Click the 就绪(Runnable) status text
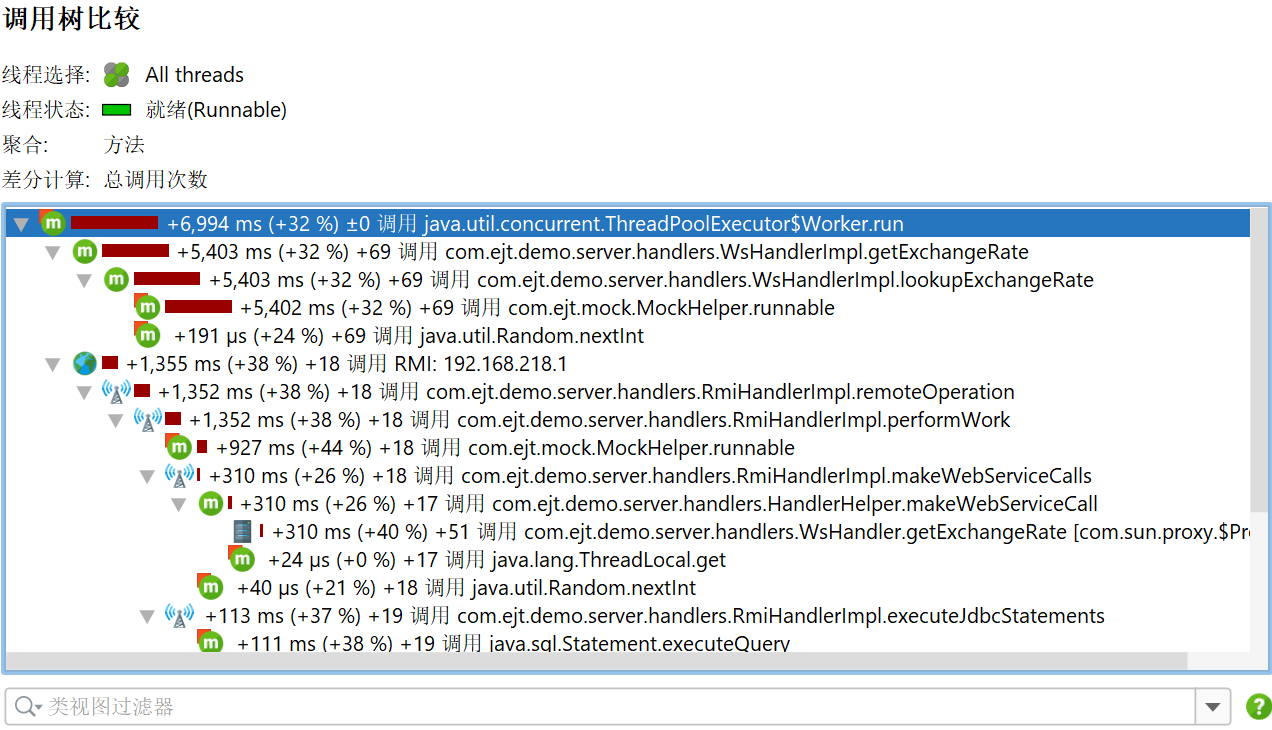Screen dimensions: 1272x730 coord(216,110)
